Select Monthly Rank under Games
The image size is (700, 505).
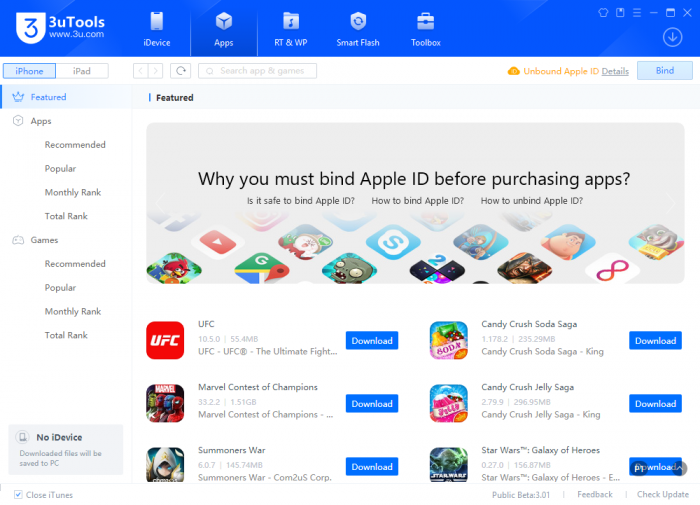point(73,312)
